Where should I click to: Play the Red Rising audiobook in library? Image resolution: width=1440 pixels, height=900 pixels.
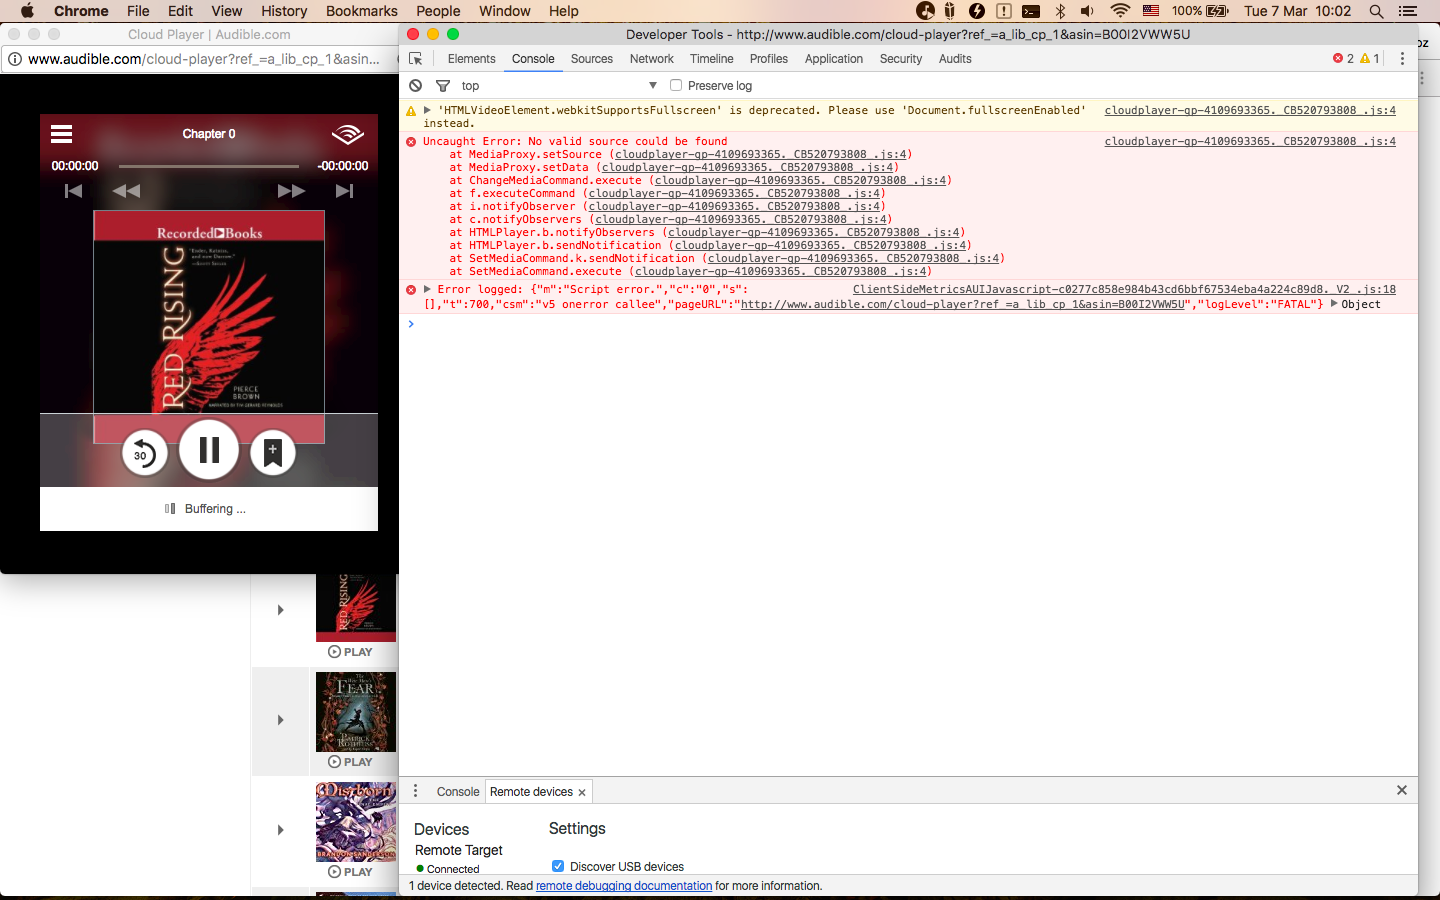pos(350,652)
